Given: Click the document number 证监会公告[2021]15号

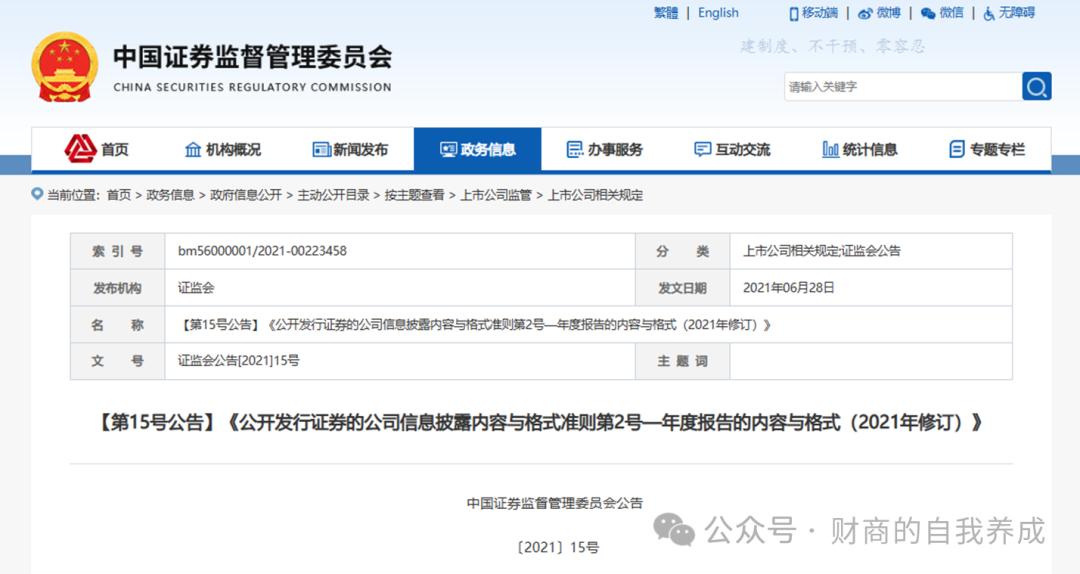Looking at the screenshot, I should pos(239,360).
